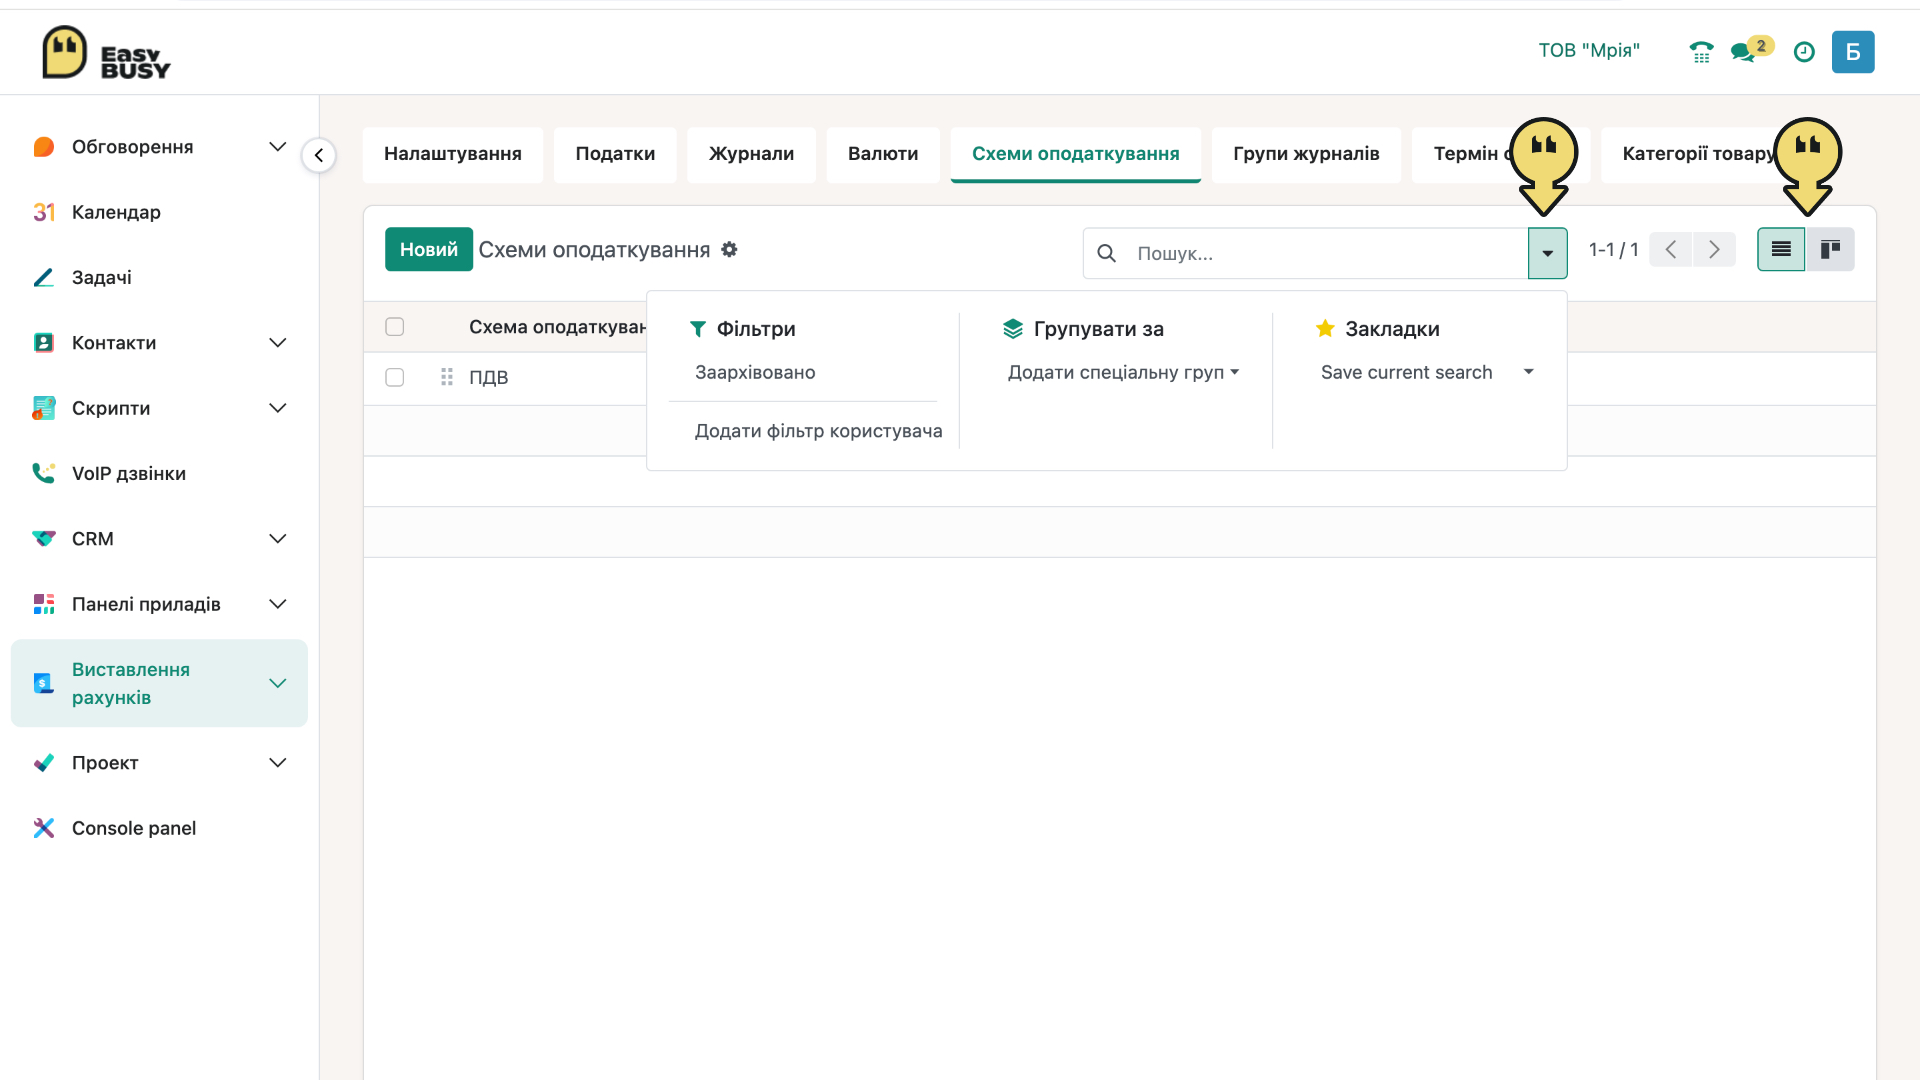This screenshot has height=1080, width=1920.
Task: Open Додати спеціальну груп dropdown
Action: pyautogui.click(x=1123, y=372)
